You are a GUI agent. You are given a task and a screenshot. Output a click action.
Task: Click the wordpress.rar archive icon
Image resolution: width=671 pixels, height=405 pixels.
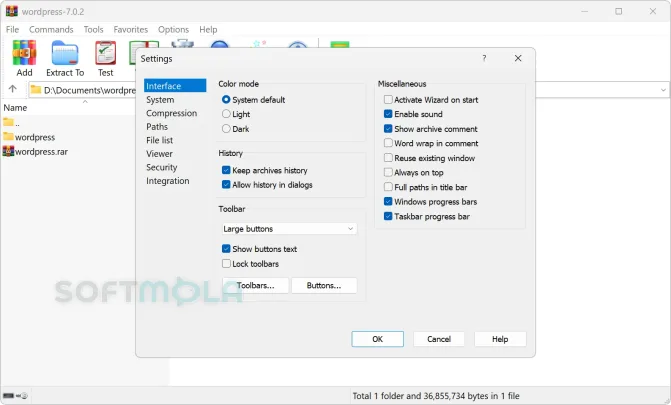tap(8, 151)
